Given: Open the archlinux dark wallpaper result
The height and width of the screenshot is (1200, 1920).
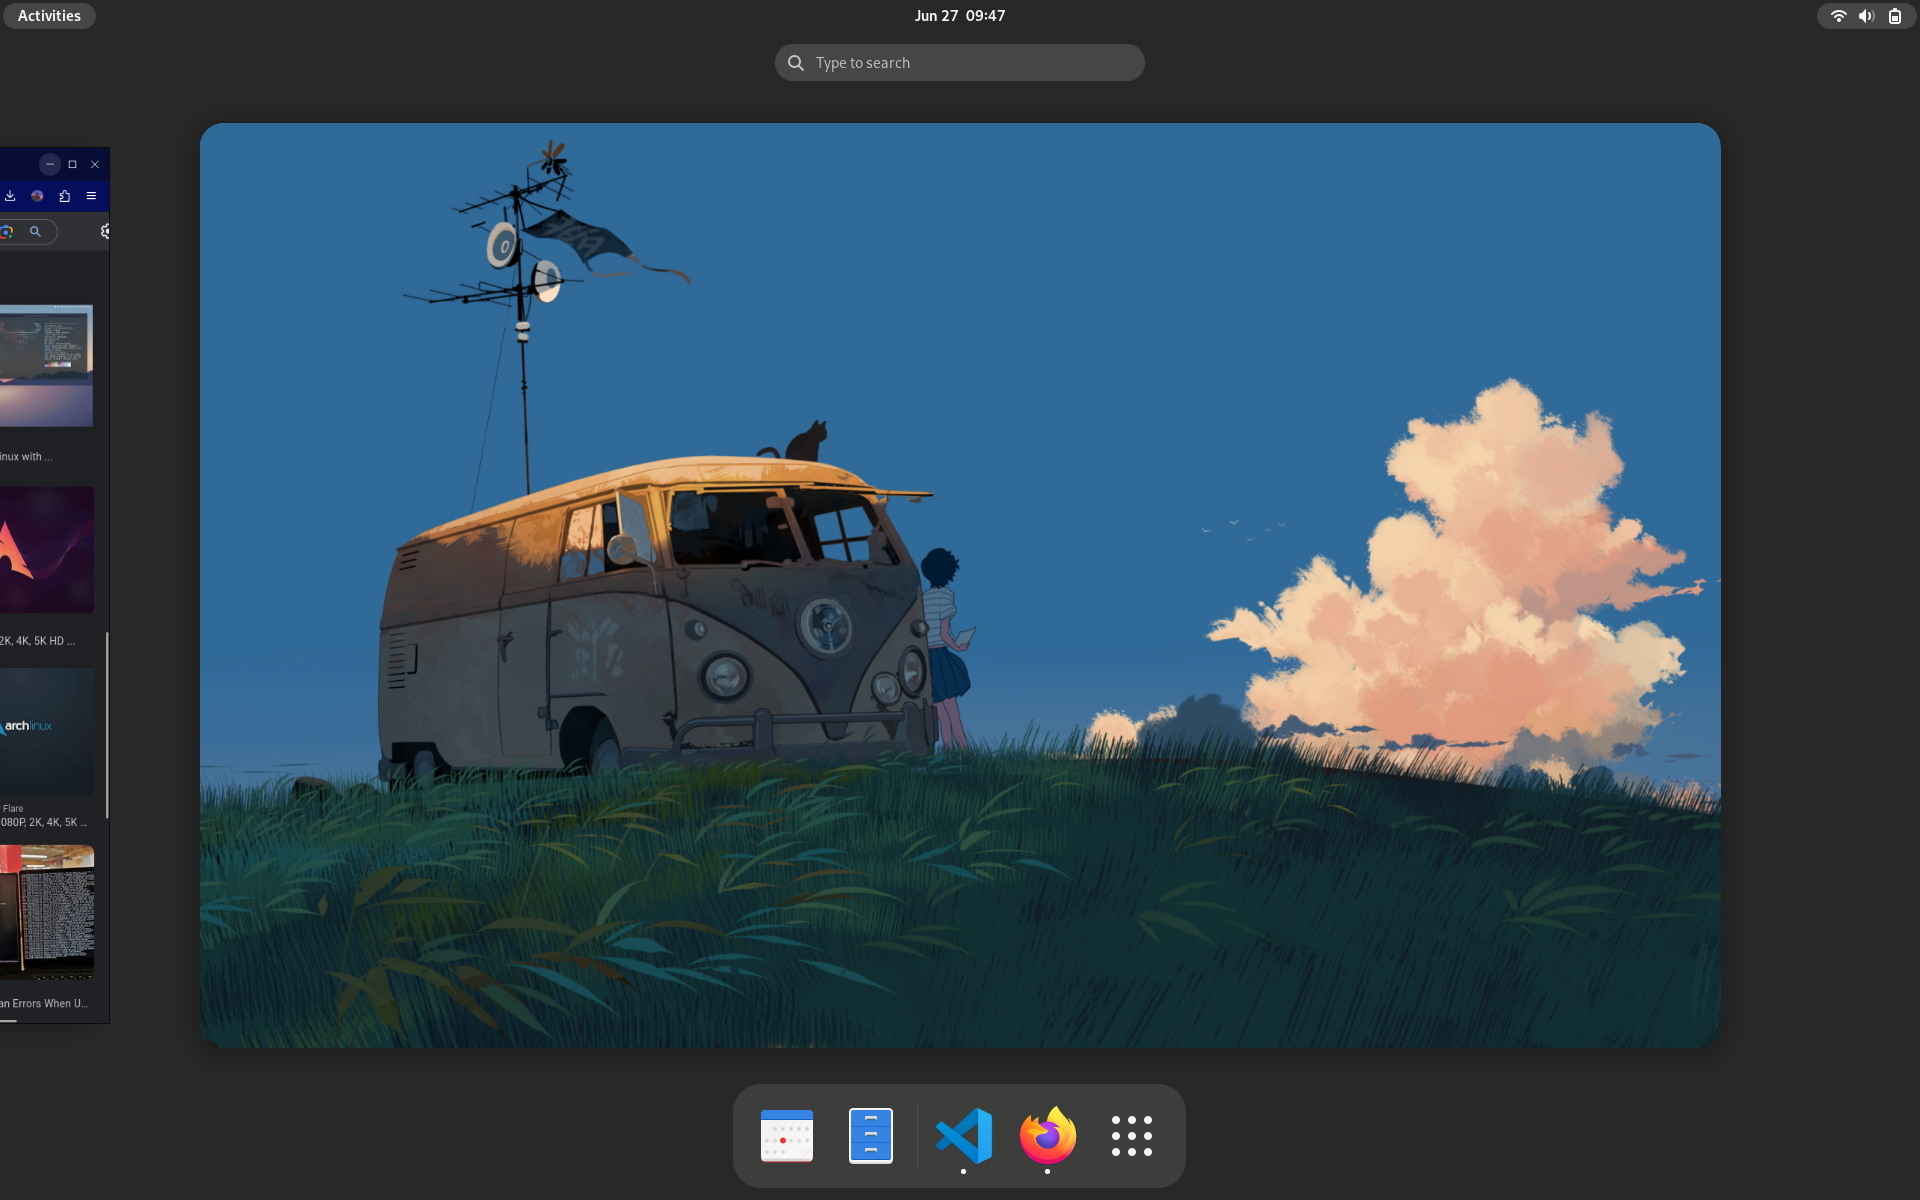Looking at the screenshot, I should (x=47, y=732).
